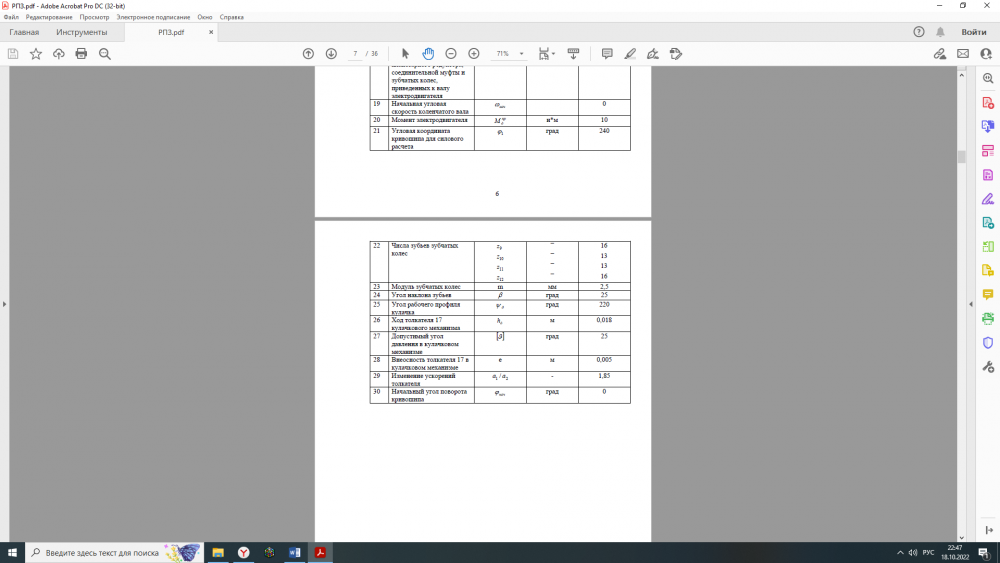
Task: Open the Fill & Sign tool in sidebar
Action: 988,199
